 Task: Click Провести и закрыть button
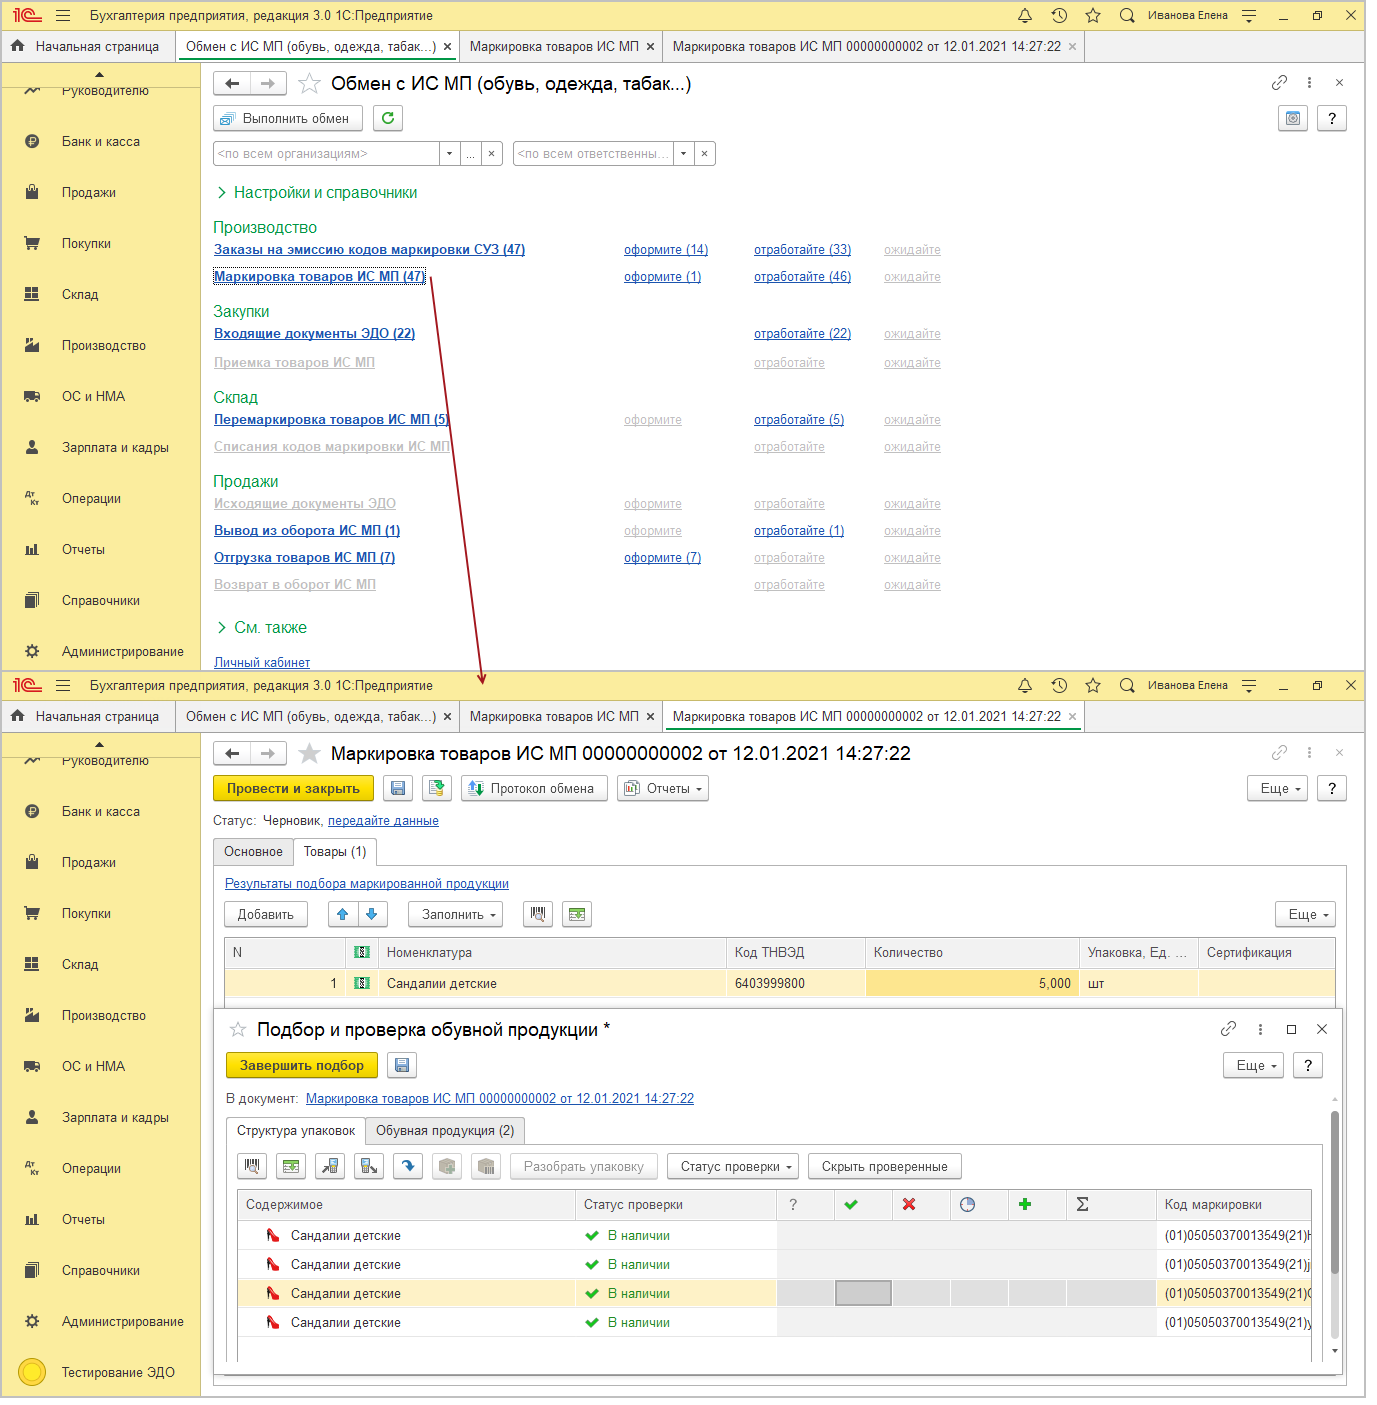click(x=293, y=788)
